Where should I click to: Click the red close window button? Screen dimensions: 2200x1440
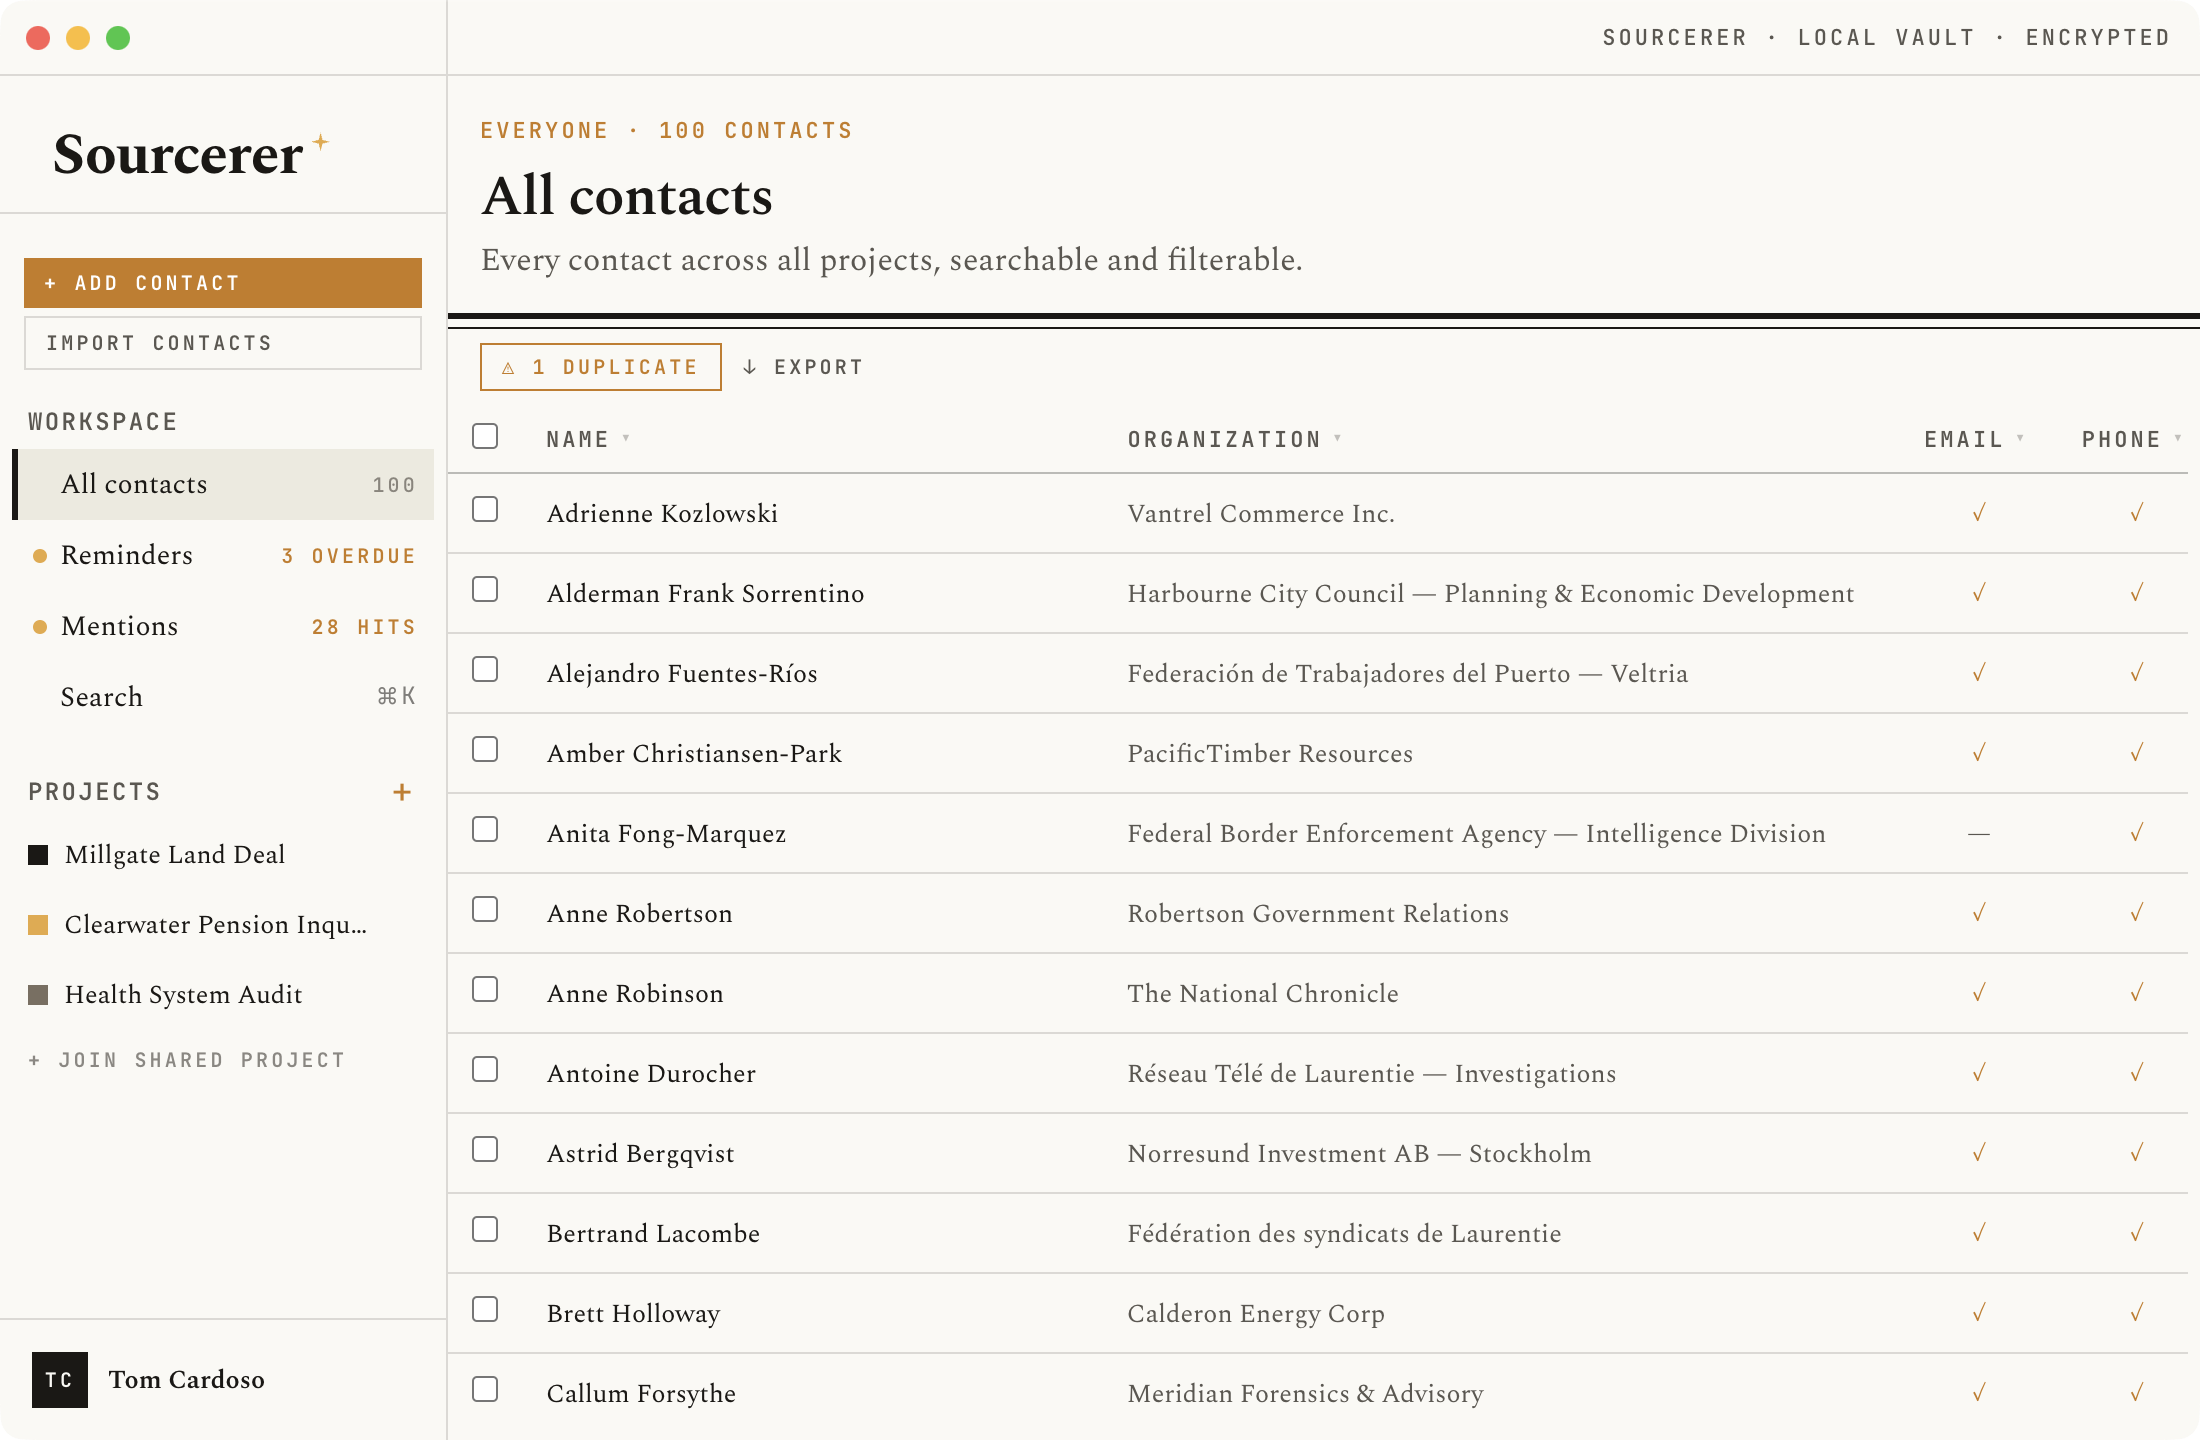tap(38, 38)
